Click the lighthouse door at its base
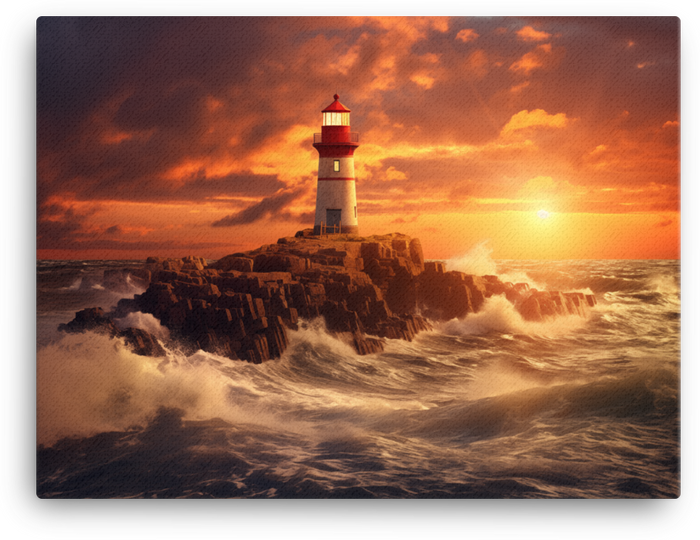Image resolution: width=700 pixels, height=540 pixels. pyautogui.click(x=333, y=218)
